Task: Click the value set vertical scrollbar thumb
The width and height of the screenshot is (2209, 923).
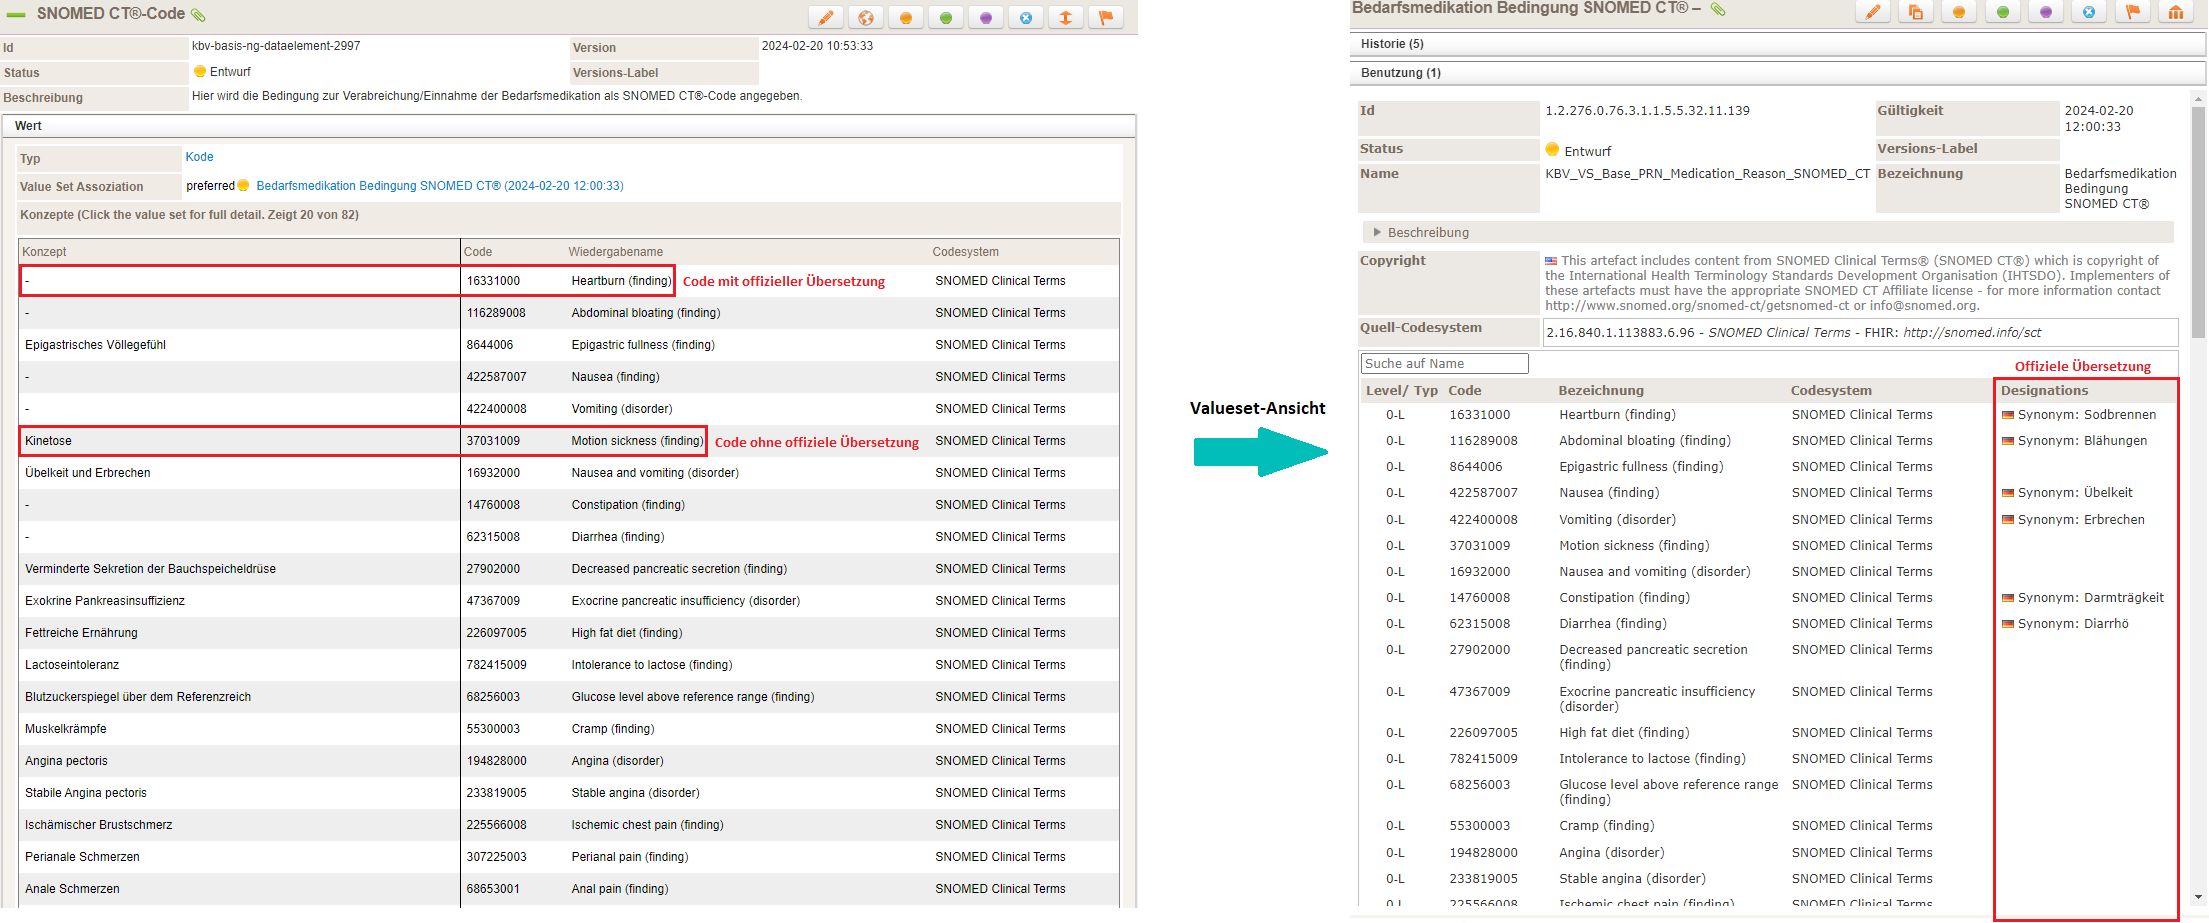Action: [2197, 220]
